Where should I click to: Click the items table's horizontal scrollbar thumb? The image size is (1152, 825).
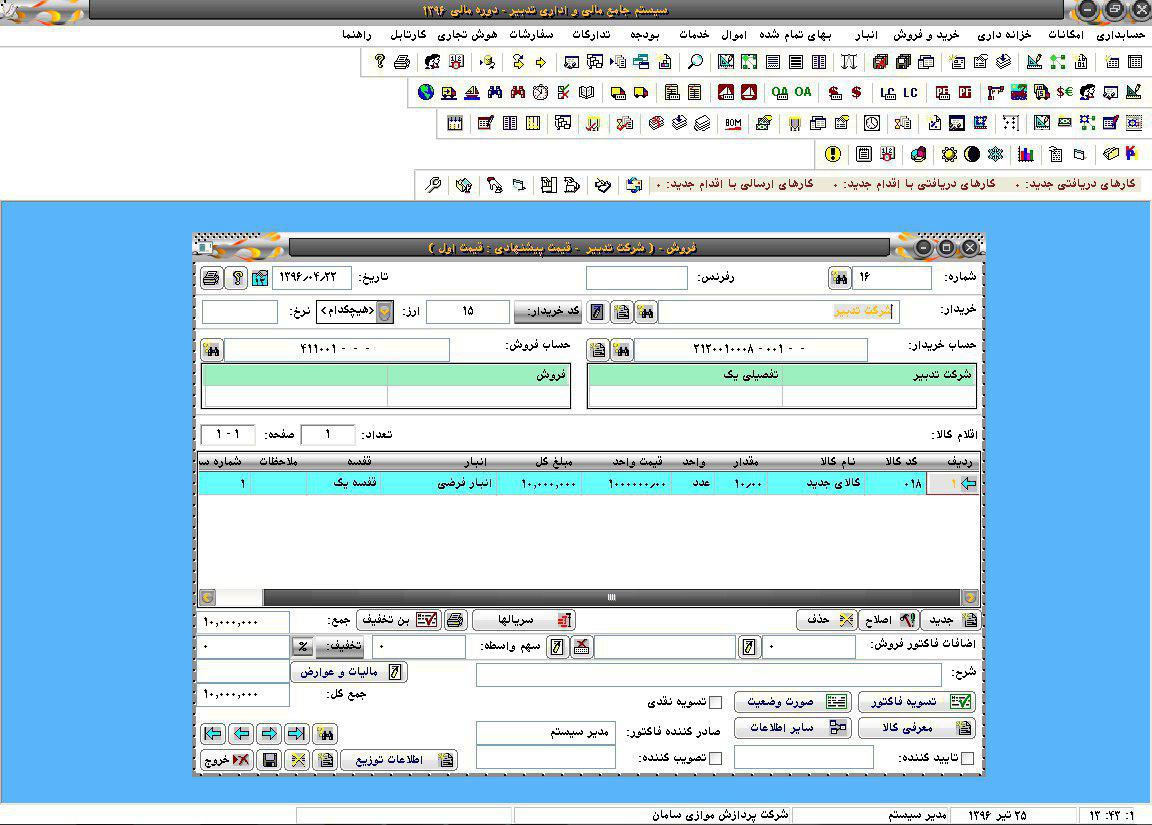[x=611, y=597]
